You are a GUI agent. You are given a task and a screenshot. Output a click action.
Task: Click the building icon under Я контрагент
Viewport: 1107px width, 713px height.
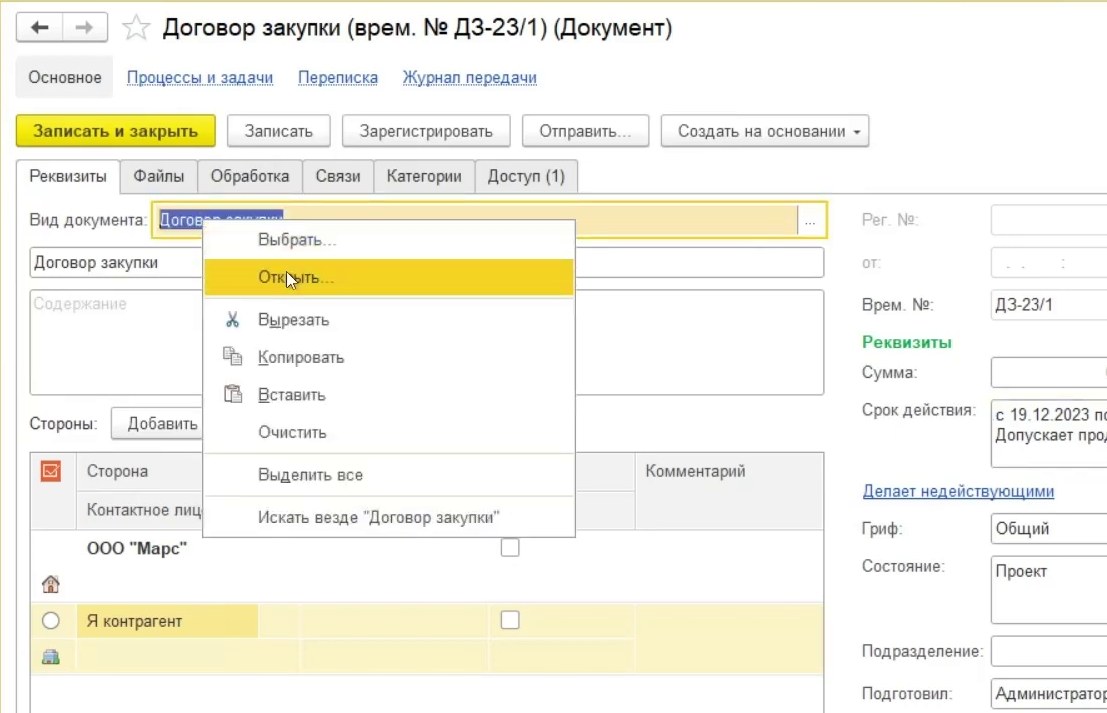(x=50, y=657)
